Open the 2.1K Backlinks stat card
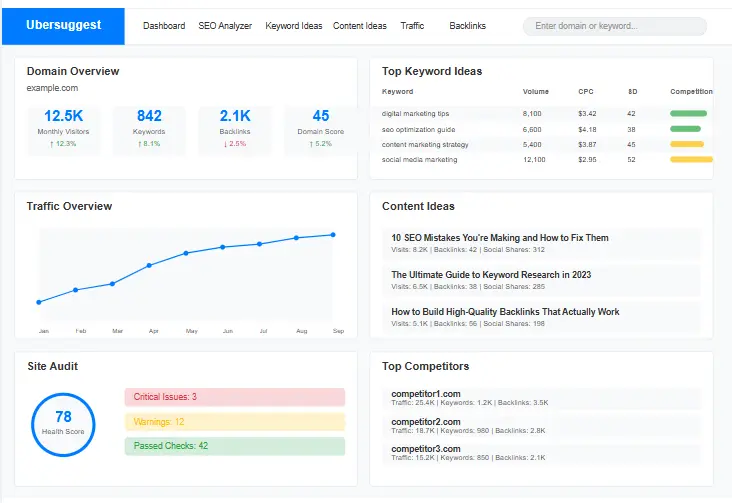This screenshot has width=732, height=503. click(235, 130)
